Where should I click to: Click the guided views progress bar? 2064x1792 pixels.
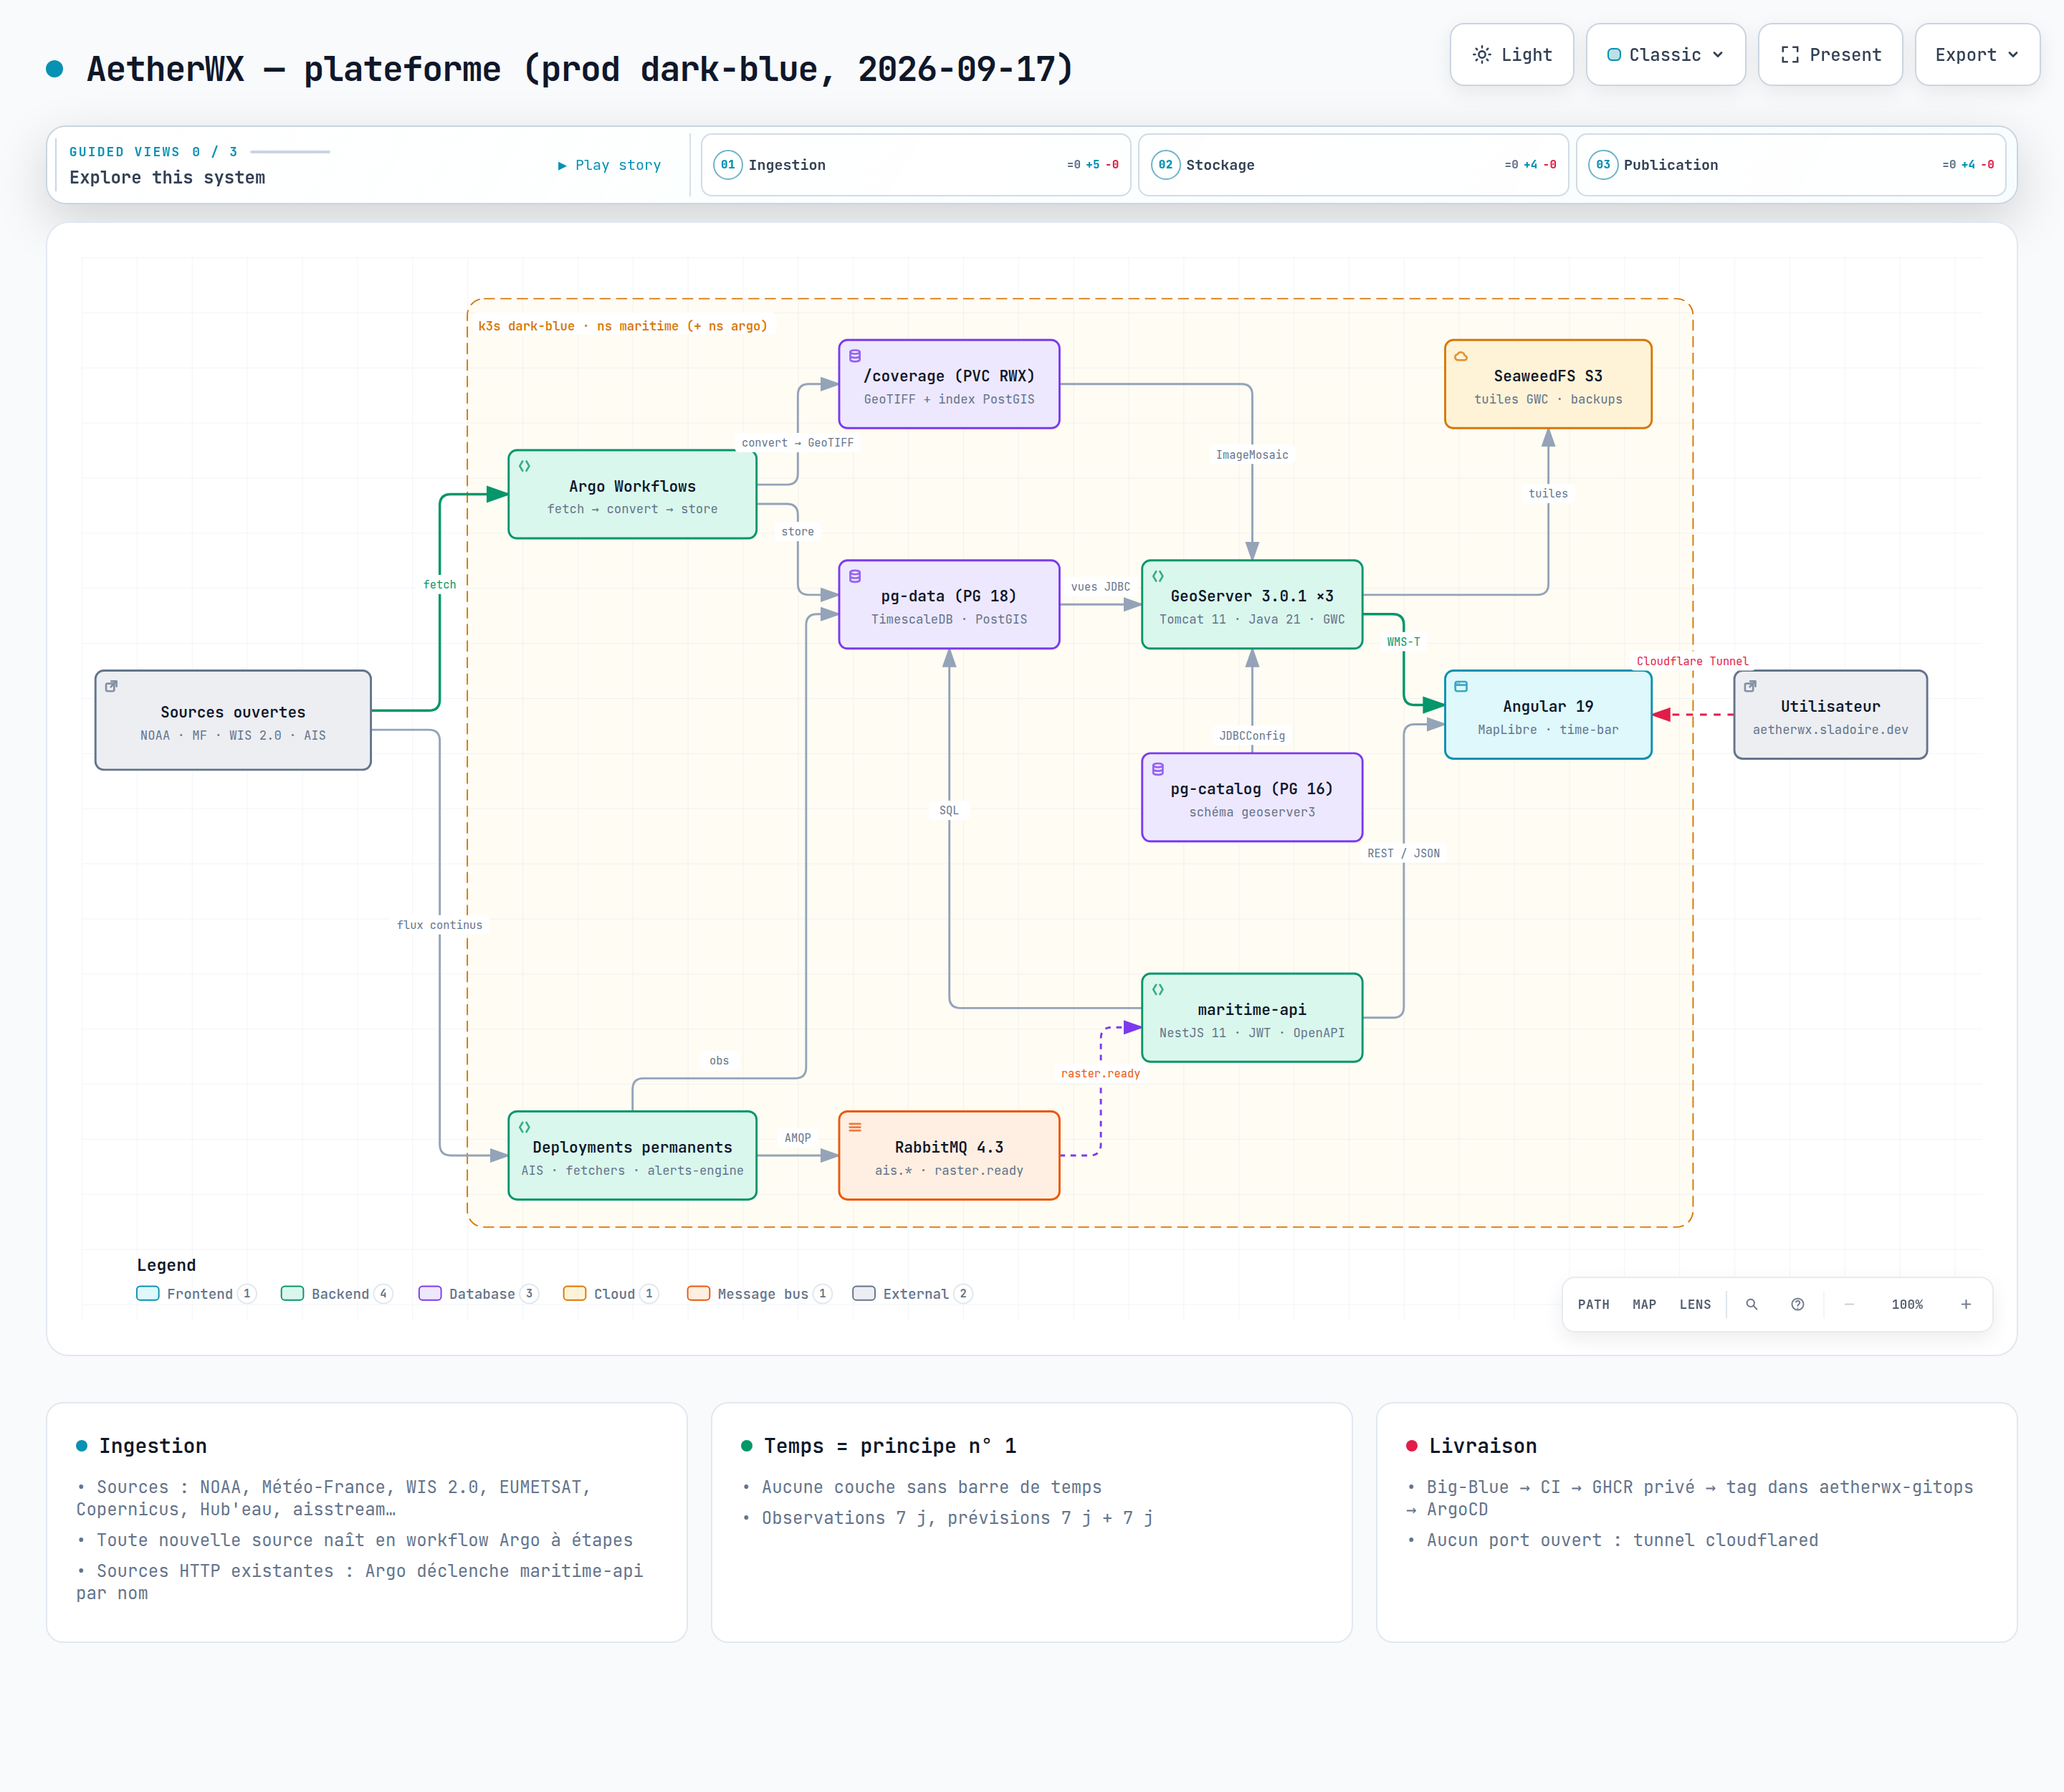tap(290, 152)
